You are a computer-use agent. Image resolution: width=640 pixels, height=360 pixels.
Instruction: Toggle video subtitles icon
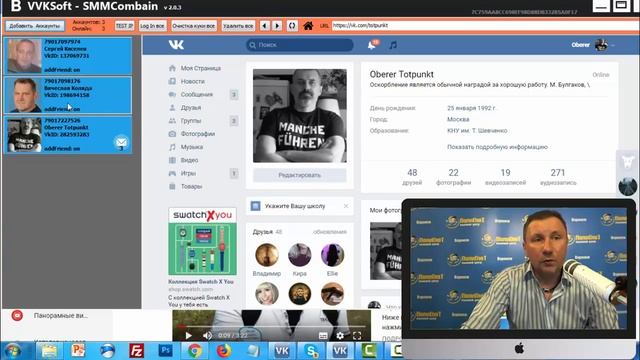click(x=323, y=336)
